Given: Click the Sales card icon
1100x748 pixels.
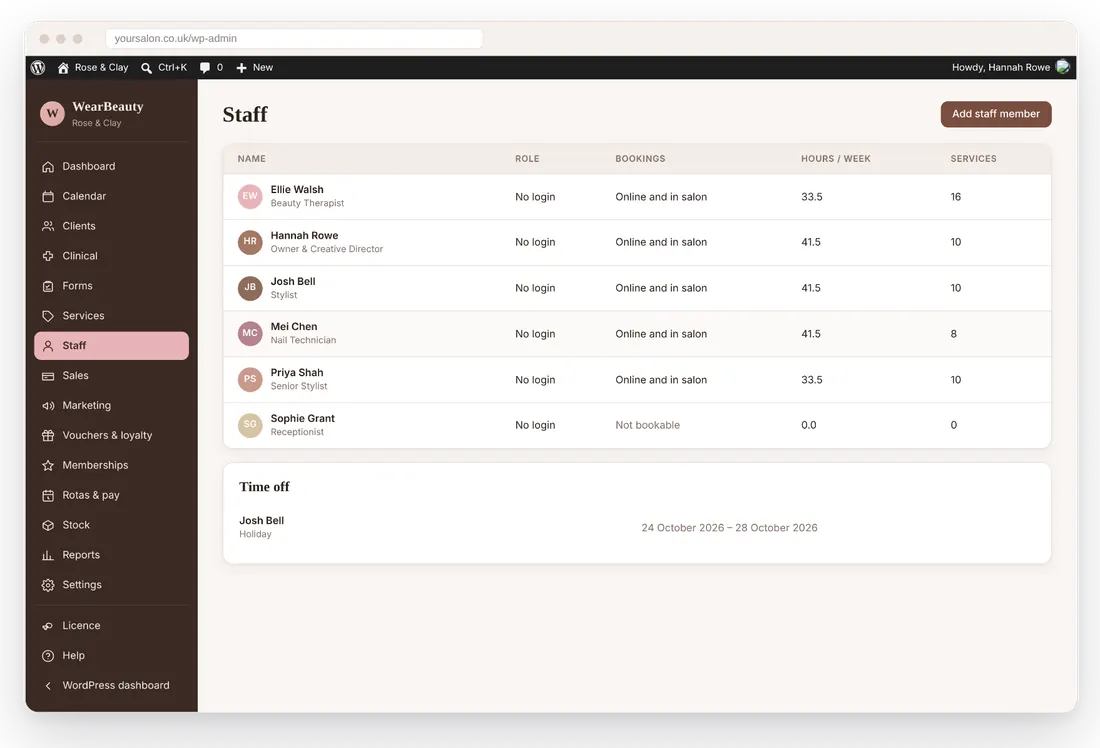Looking at the screenshot, I should click(x=48, y=376).
